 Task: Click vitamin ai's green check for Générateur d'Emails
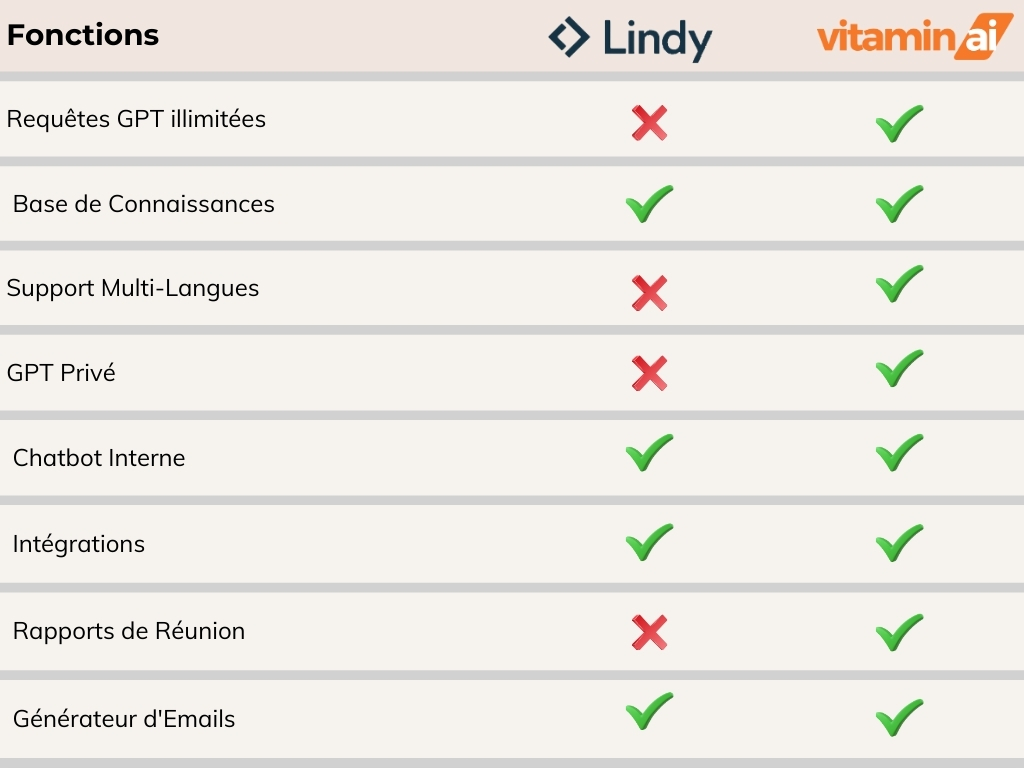[899, 717]
